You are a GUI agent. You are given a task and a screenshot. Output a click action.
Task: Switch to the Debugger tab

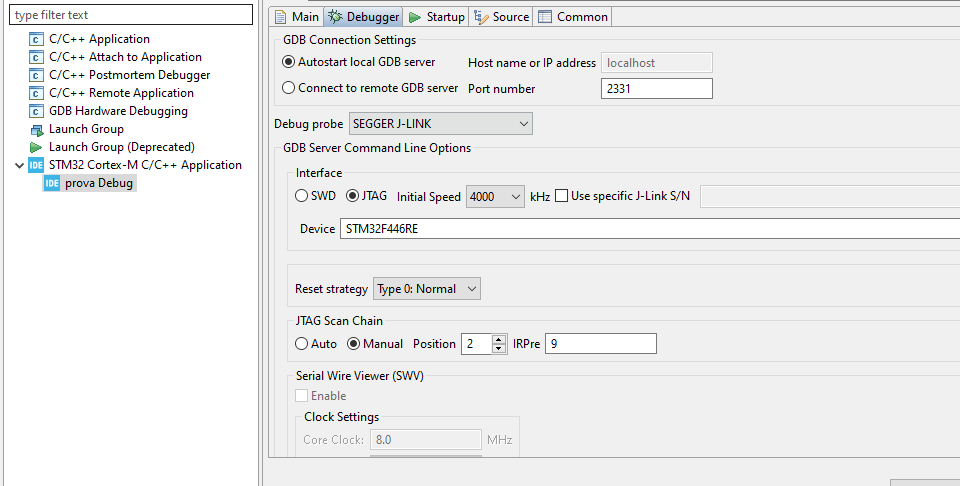coord(364,17)
